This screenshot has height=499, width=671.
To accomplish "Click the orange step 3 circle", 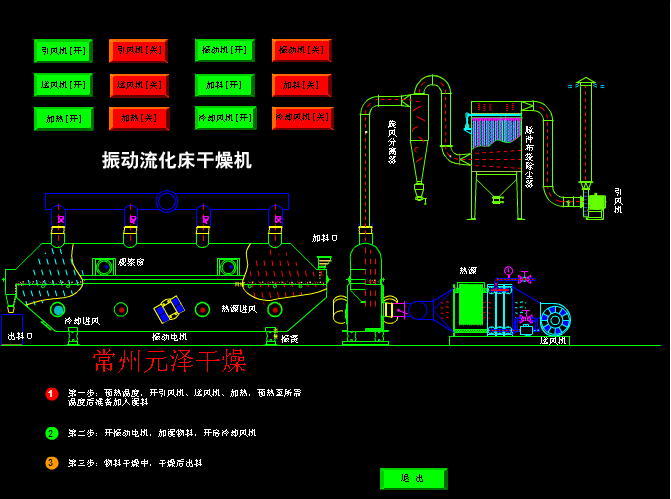I will 52,463.
